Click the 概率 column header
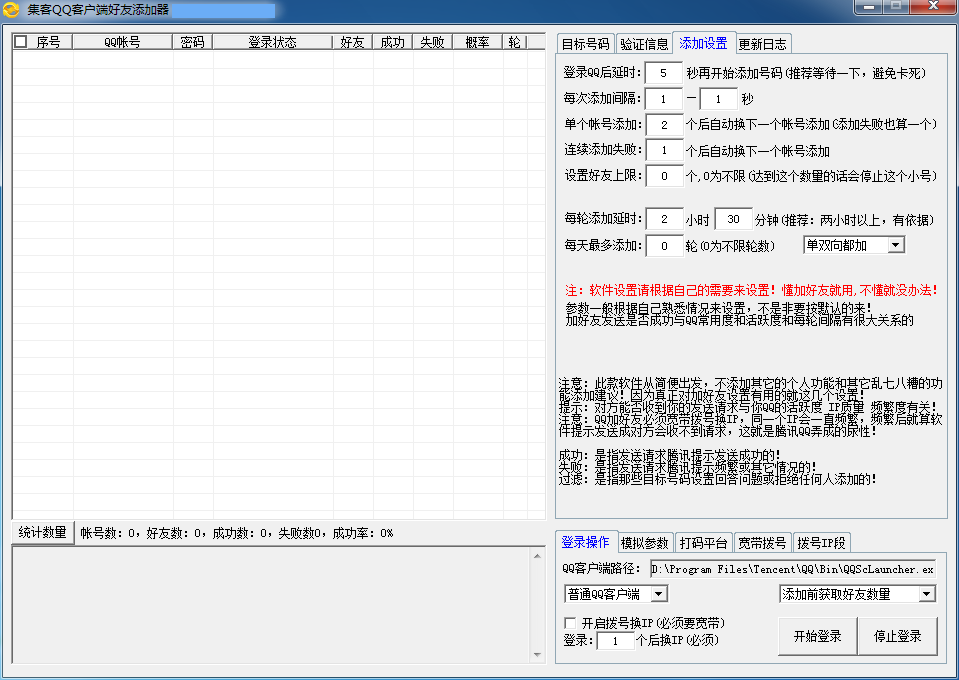The height and width of the screenshot is (680, 959). [x=478, y=42]
